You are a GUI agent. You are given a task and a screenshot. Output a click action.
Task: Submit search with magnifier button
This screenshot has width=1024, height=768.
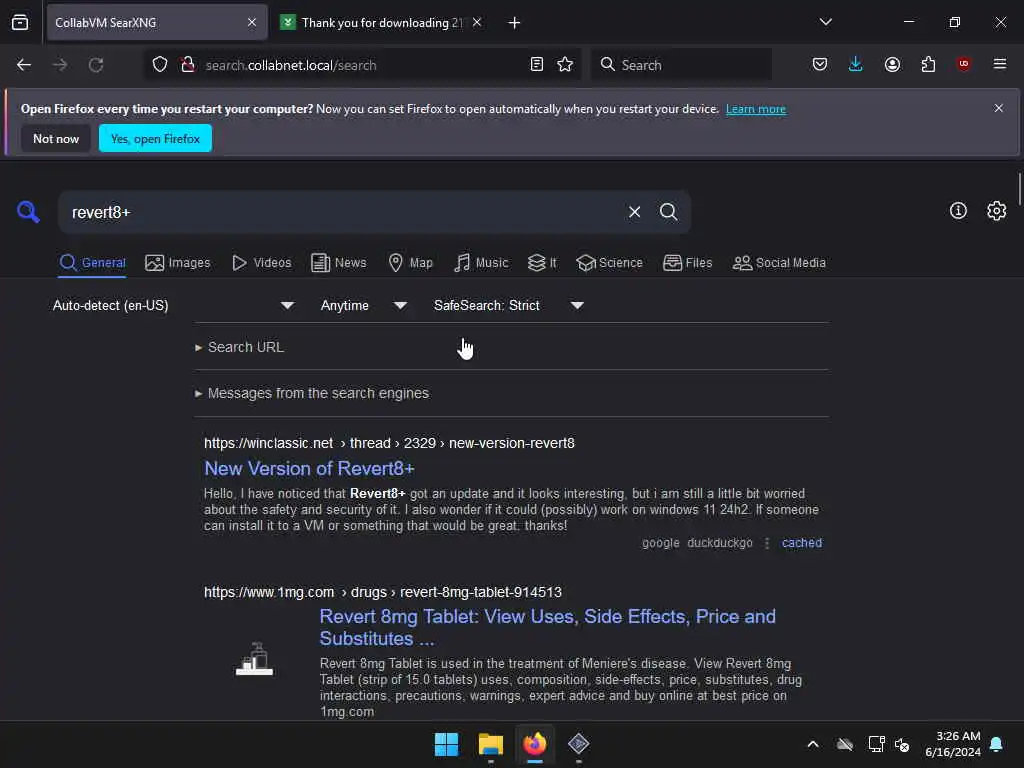(668, 212)
